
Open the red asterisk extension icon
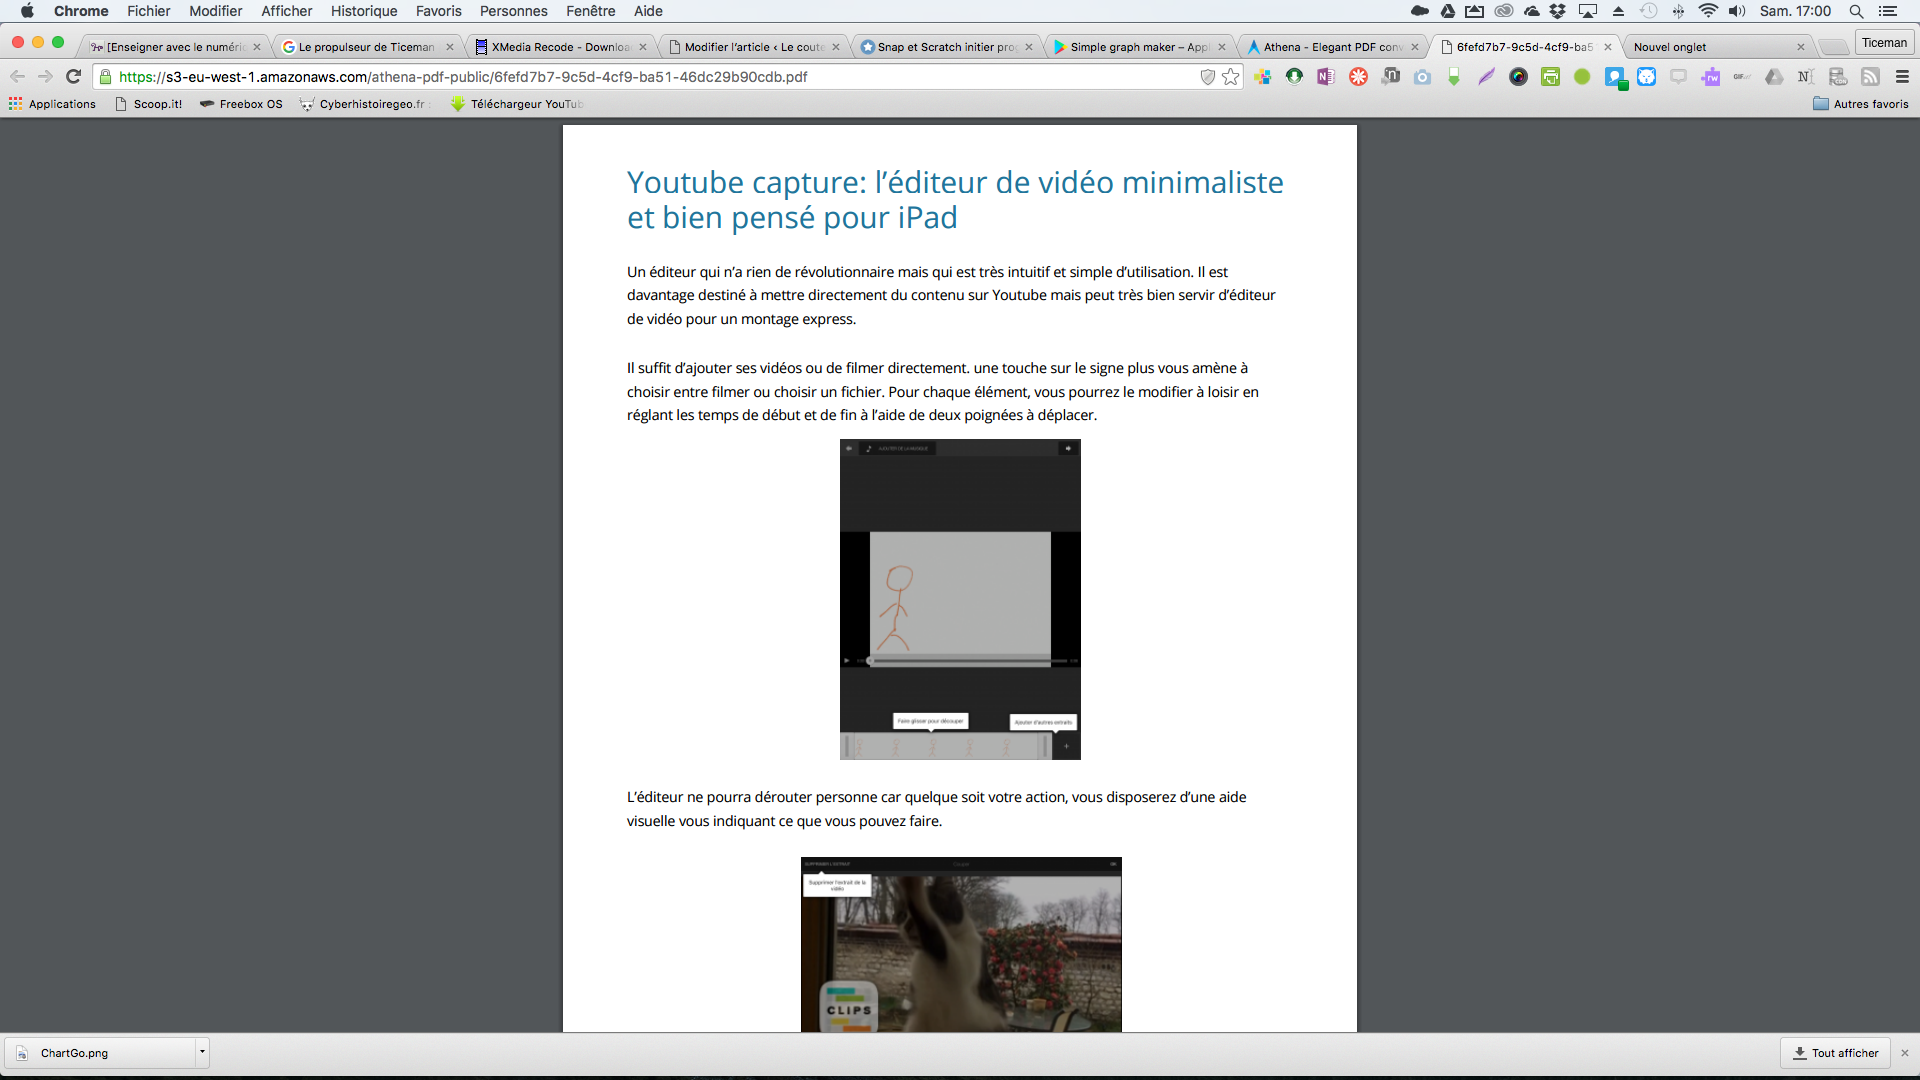(1358, 77)
